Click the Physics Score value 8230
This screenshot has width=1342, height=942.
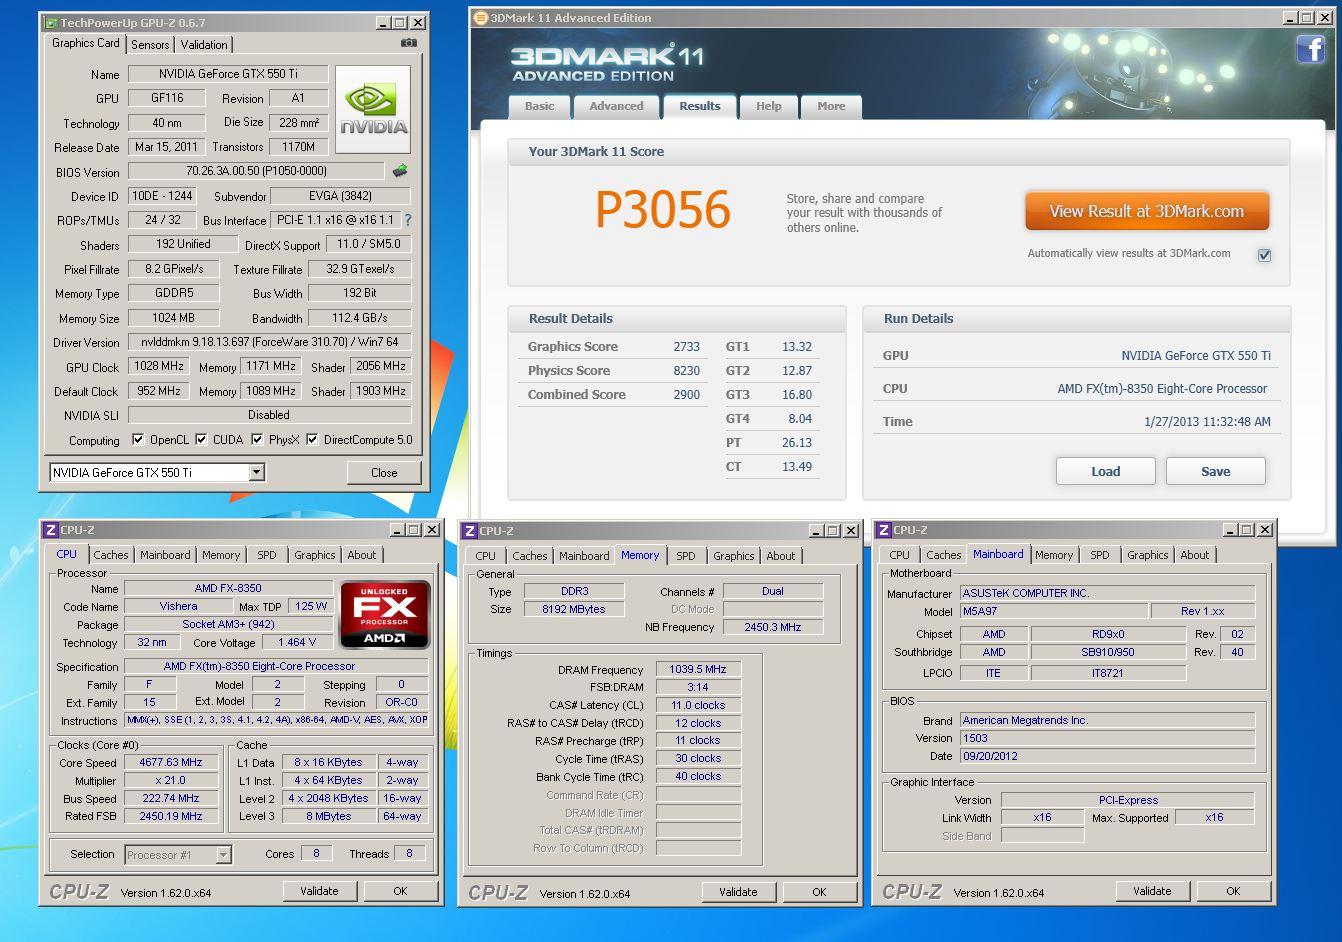coord(686,371)
